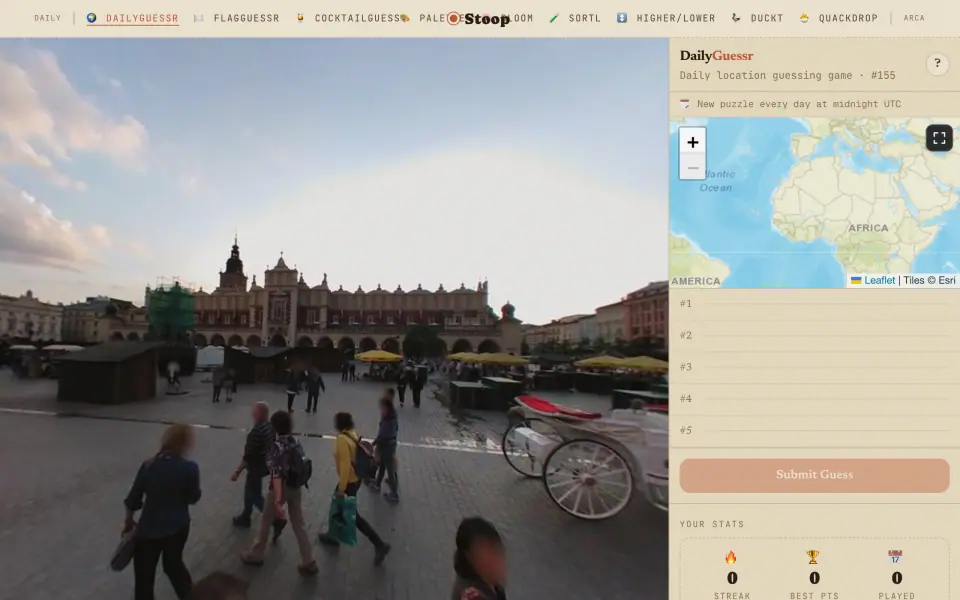Click the "PLAYED" stat label
Image resolution: width=960 pixels, height=600 pixels.
click(896, 596)
